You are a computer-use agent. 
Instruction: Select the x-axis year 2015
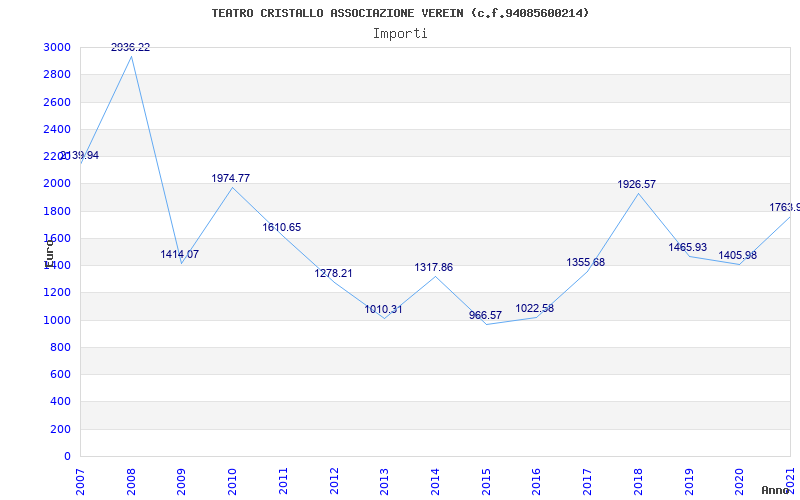486,481
